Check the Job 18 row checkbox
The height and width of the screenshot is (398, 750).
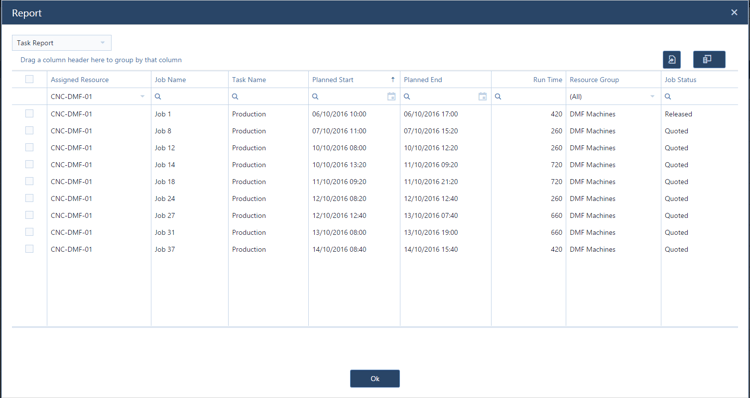29,181
